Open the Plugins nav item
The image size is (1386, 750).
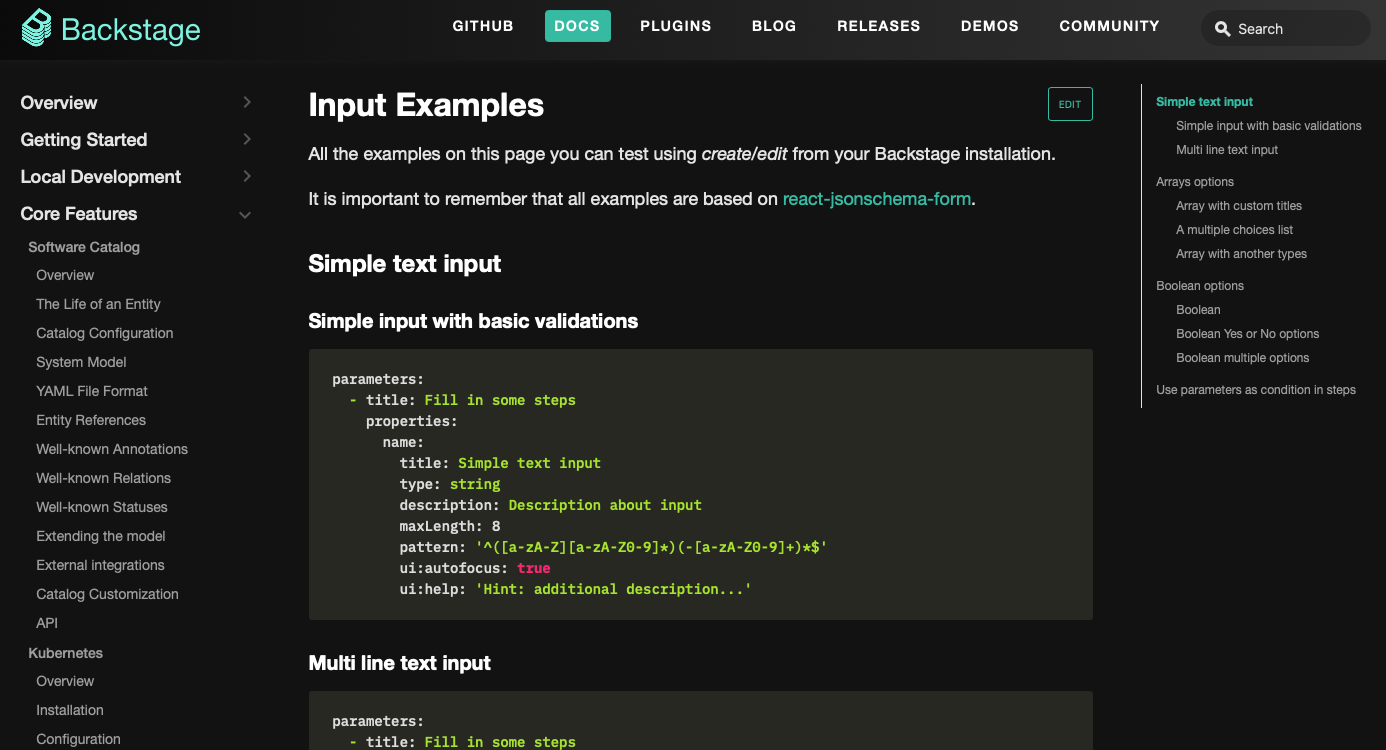tap(676, 26)
